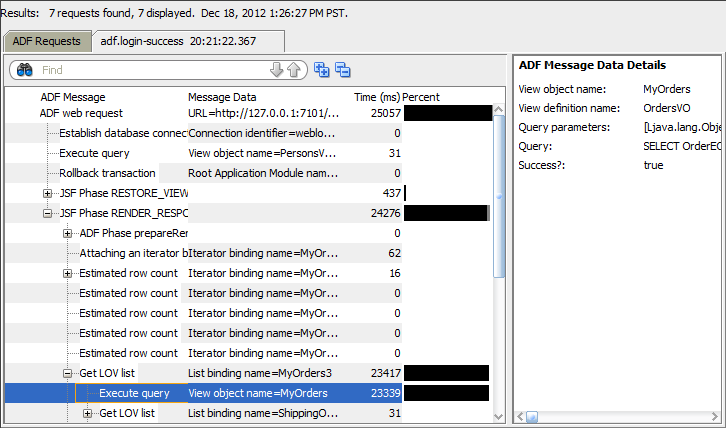The width and height of the screenshot is (726, 428).
Task: Click List binding name=MyOrders3 data
Action: pyautogui.click(x=260, y=373)
